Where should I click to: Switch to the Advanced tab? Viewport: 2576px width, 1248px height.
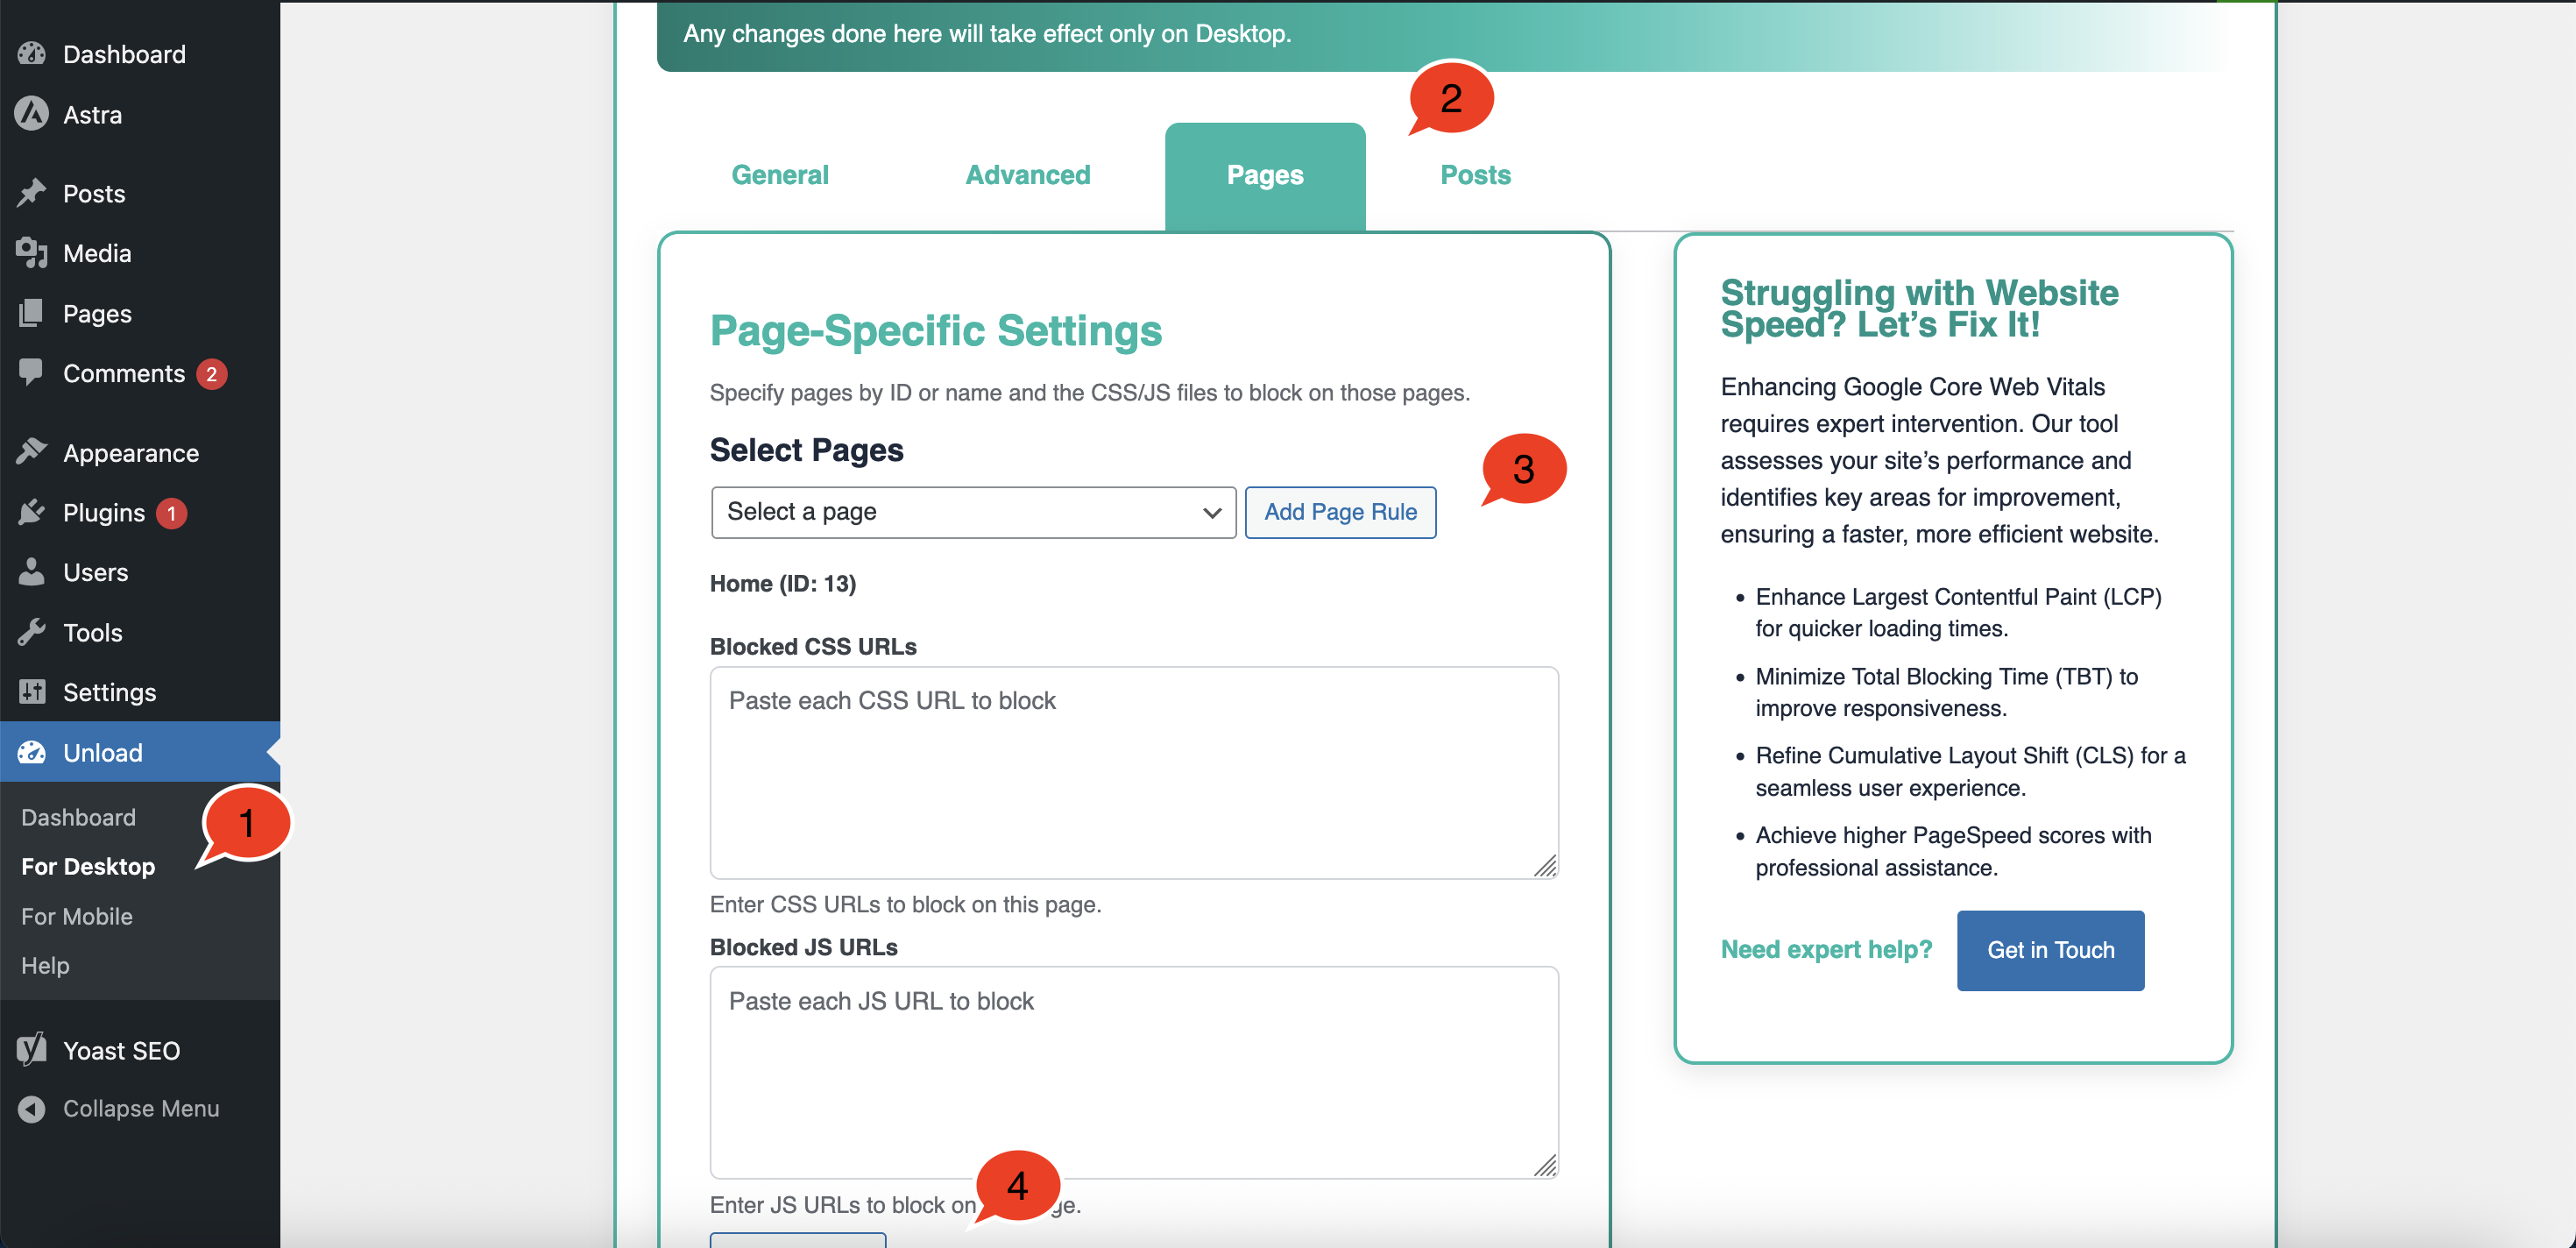tap(1027, 175)
